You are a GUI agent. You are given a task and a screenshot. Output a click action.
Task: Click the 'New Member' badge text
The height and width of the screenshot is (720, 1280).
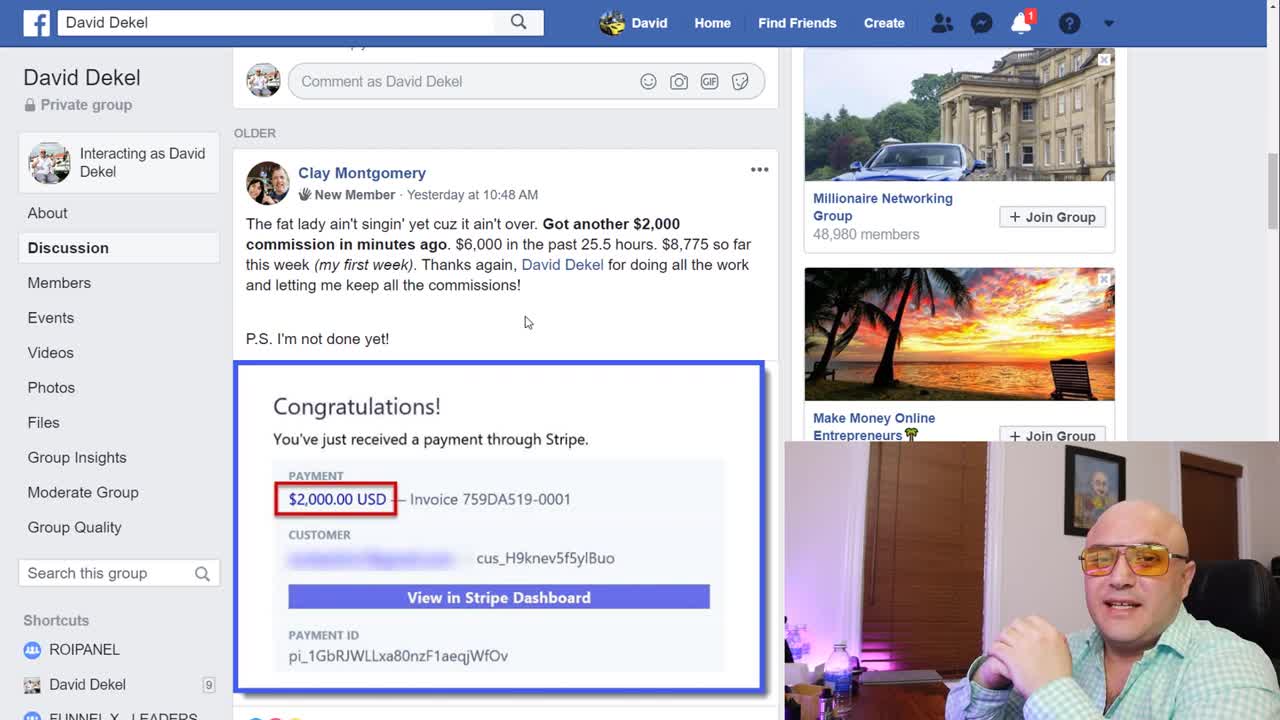(x=355, y=195)
